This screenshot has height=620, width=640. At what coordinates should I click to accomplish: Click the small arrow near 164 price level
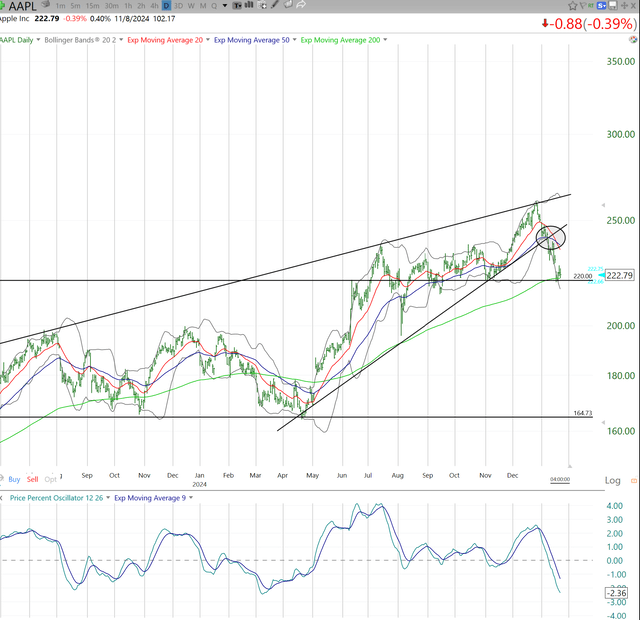tap(603, 423)
